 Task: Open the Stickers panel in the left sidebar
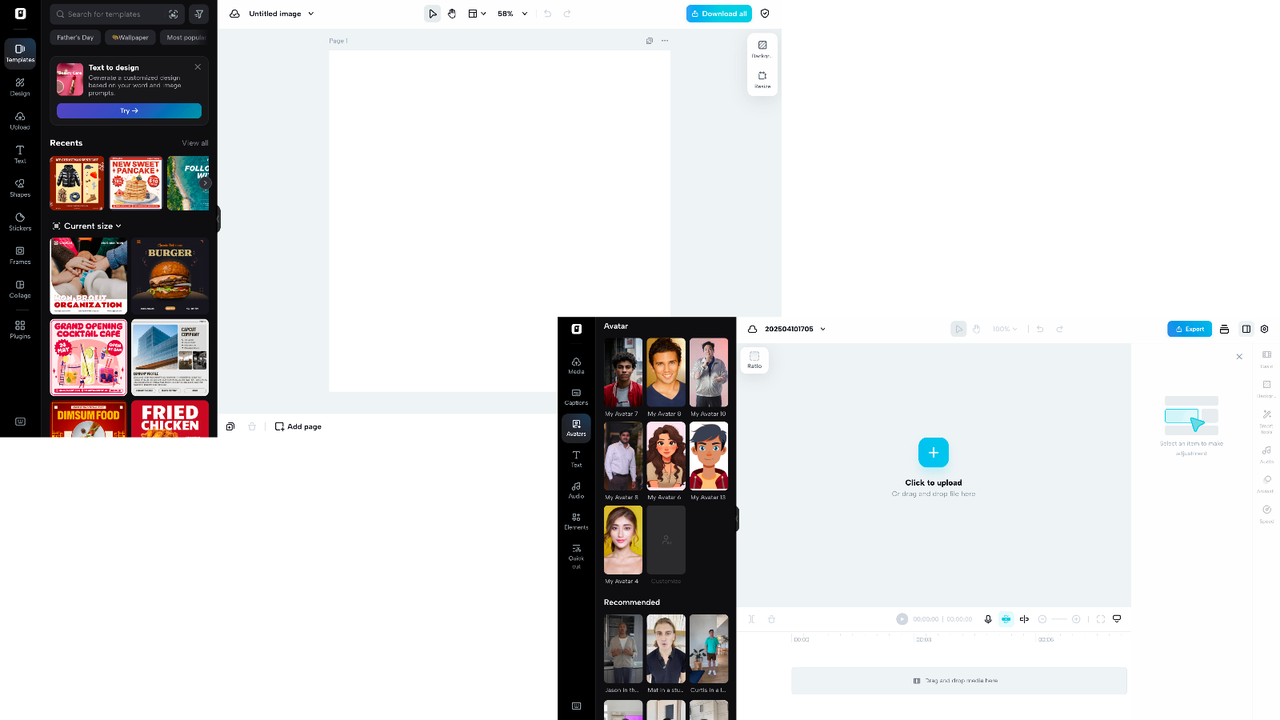[20, 221]
